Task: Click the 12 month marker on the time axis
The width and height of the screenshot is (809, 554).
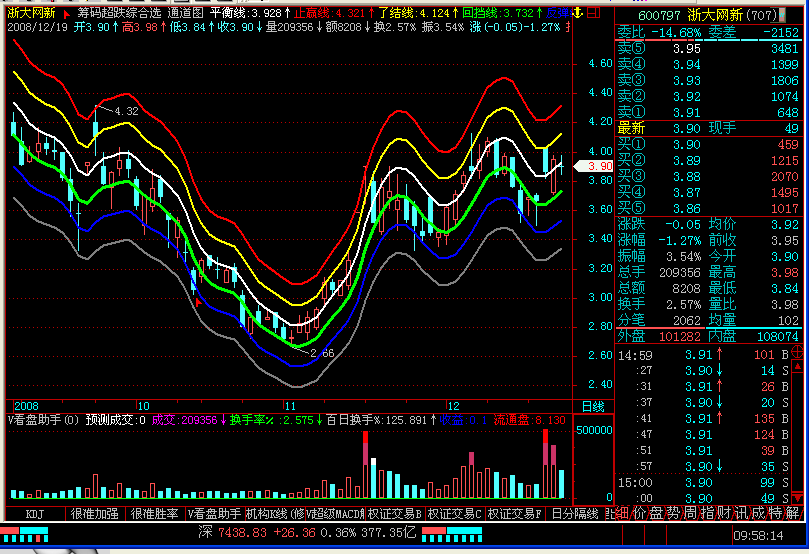Action: 452,406
